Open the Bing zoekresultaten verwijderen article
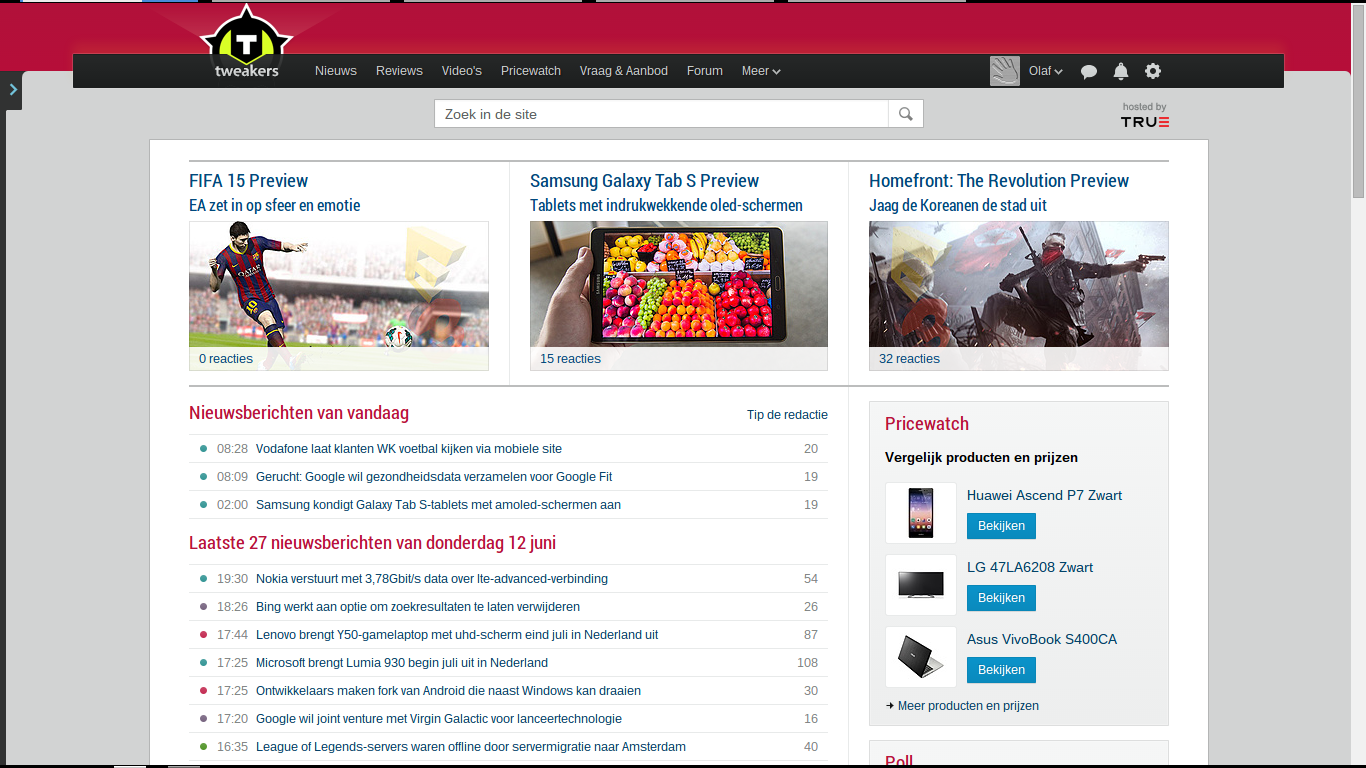The width and height of the screenshot is (1366, 768). 418,607
